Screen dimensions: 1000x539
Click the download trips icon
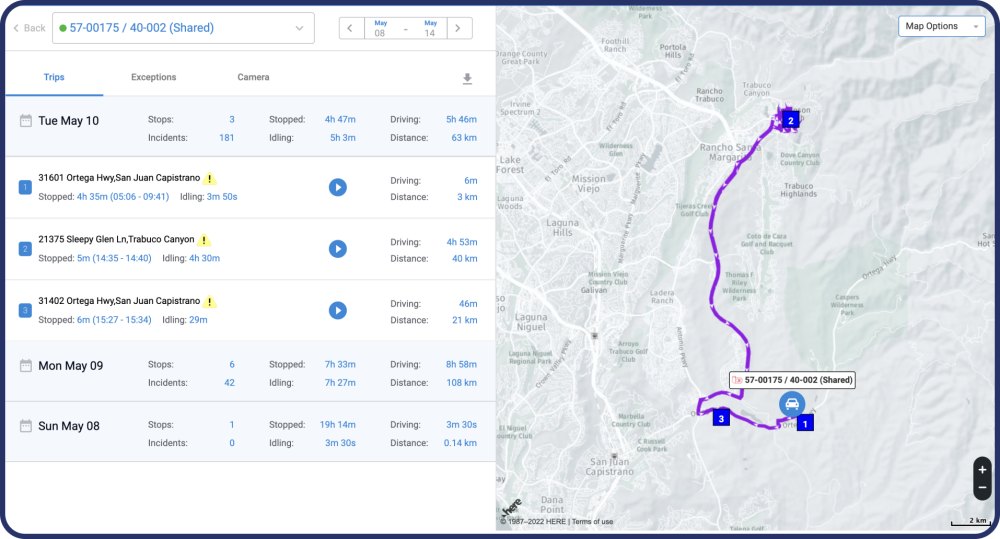pos(467,79)
